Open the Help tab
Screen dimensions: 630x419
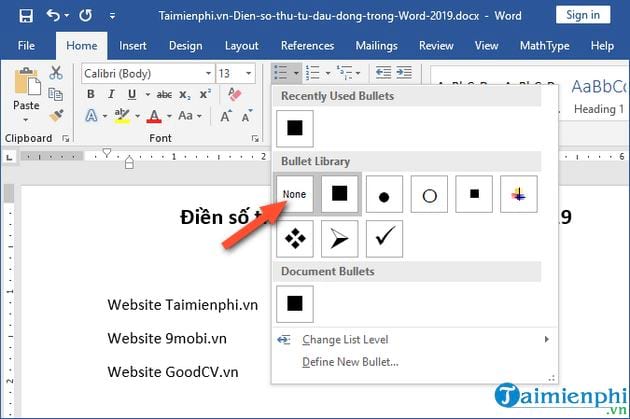[x=602, y=46]
